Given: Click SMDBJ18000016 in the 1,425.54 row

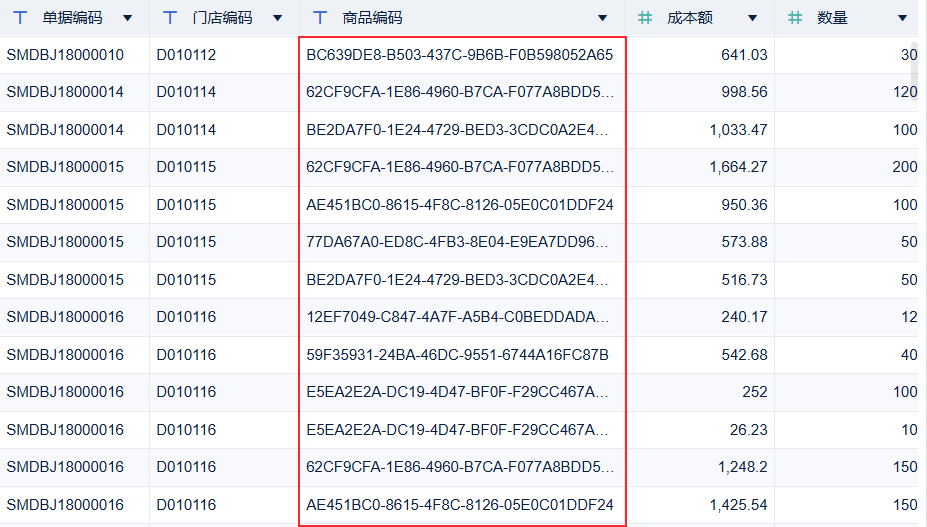Looking at the screenshot, I should point(65,505).
